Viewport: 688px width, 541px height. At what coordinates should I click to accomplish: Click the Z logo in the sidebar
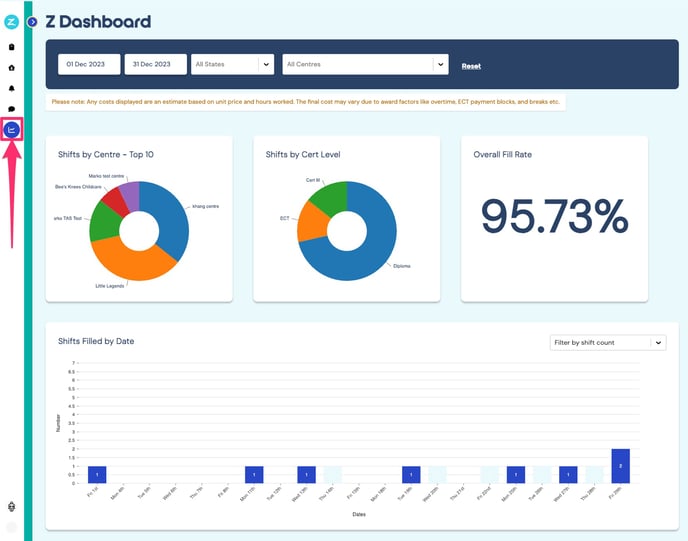pyautogui.click(x=12, y=21)
